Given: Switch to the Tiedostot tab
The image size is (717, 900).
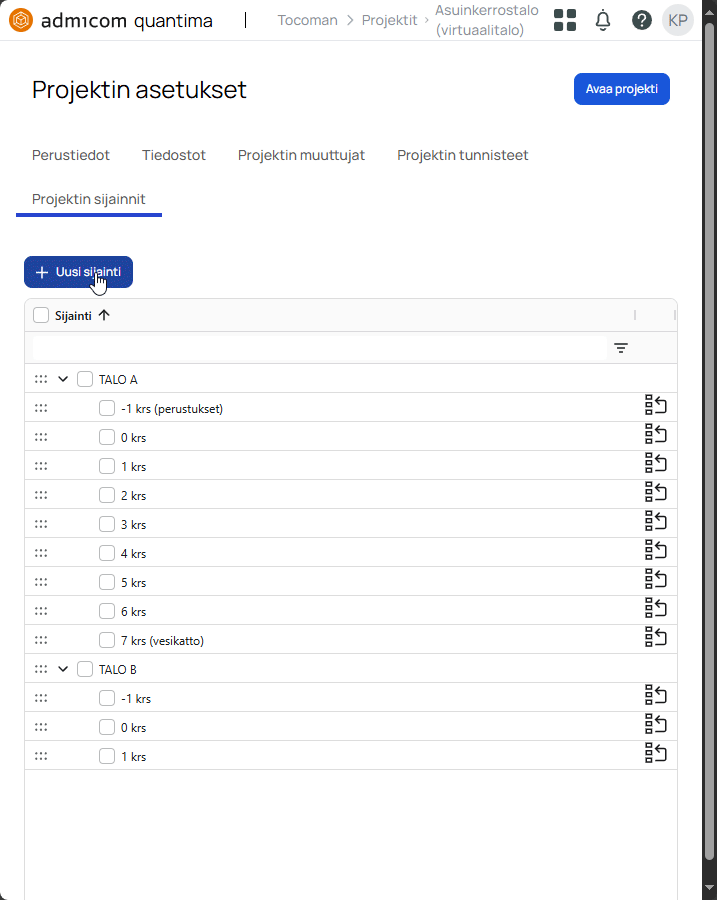Looking at the screenshot, I should tap(174, 155).
